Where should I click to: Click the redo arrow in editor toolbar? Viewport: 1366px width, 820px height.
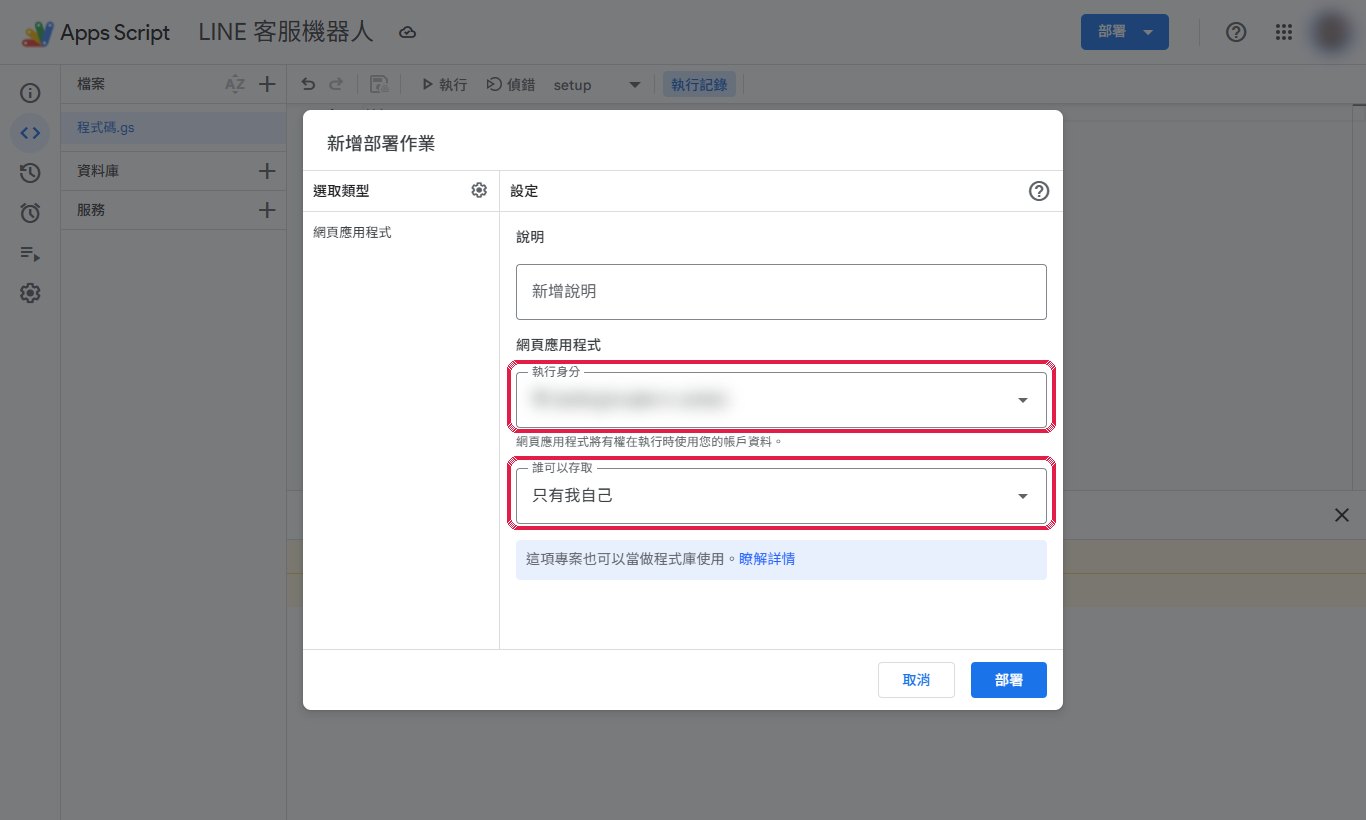click(336, 85)
